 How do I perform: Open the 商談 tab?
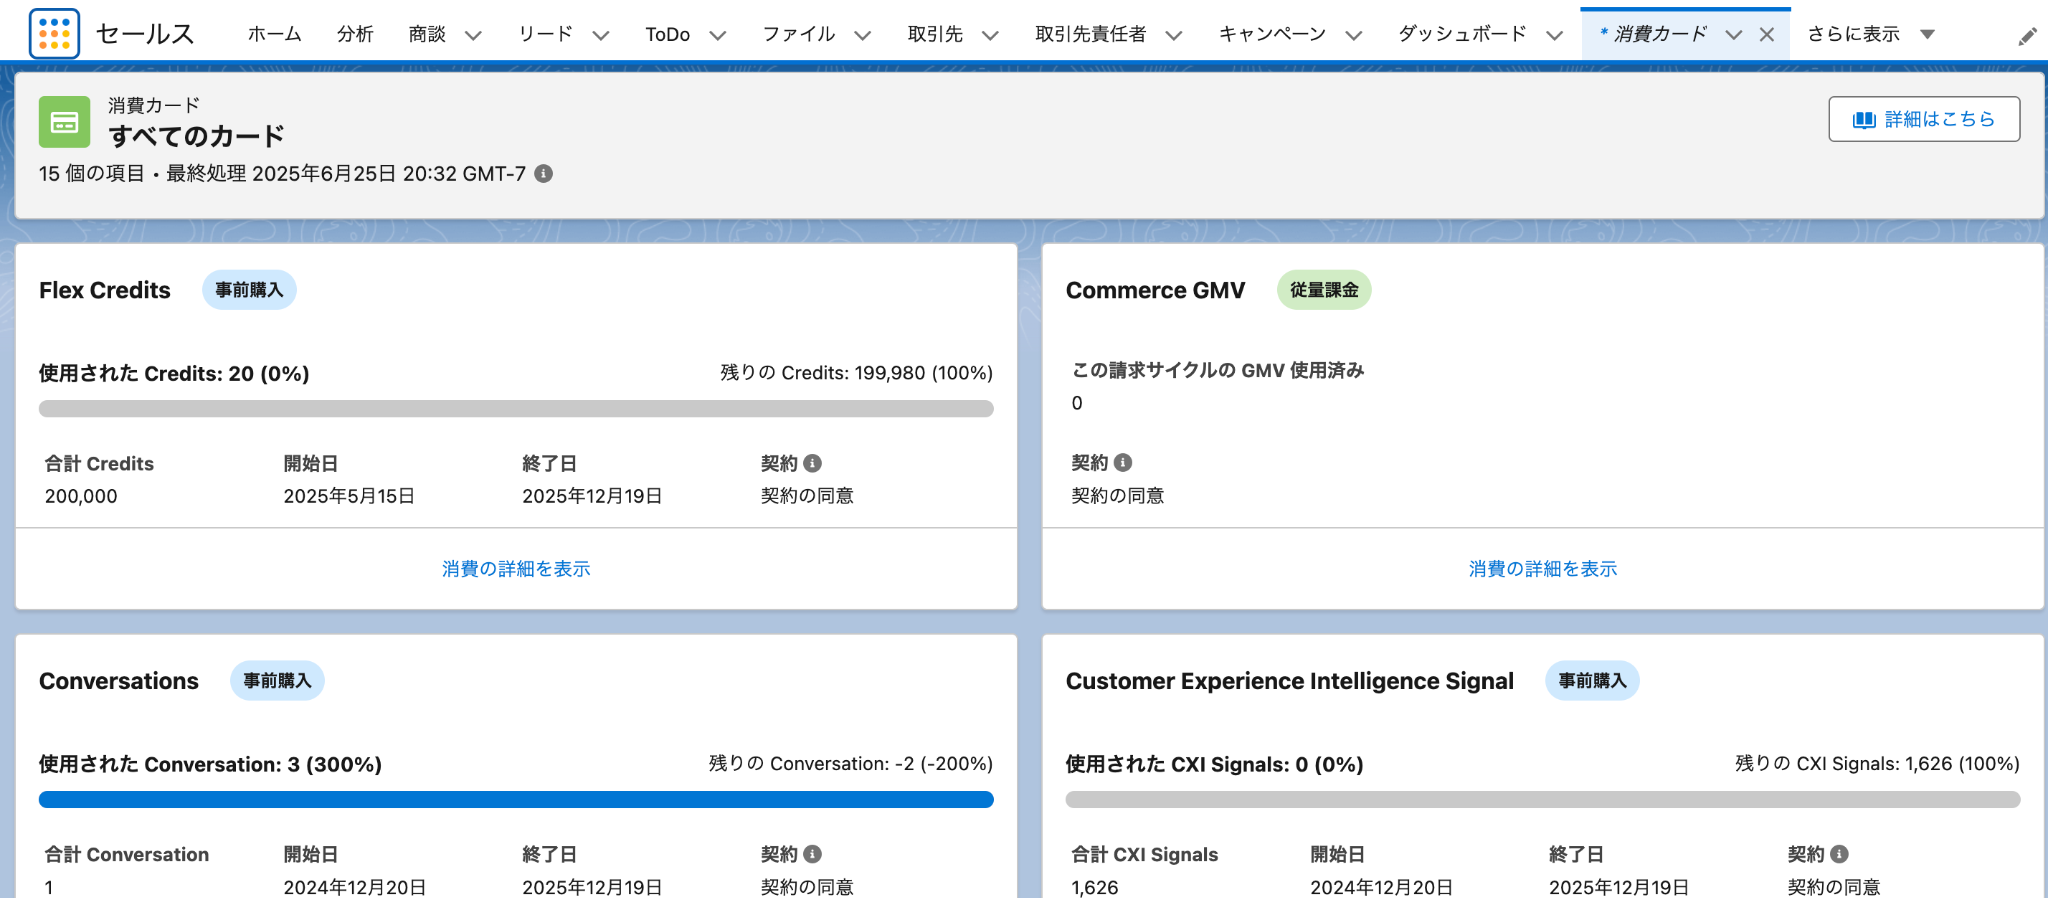coord(427,34)
